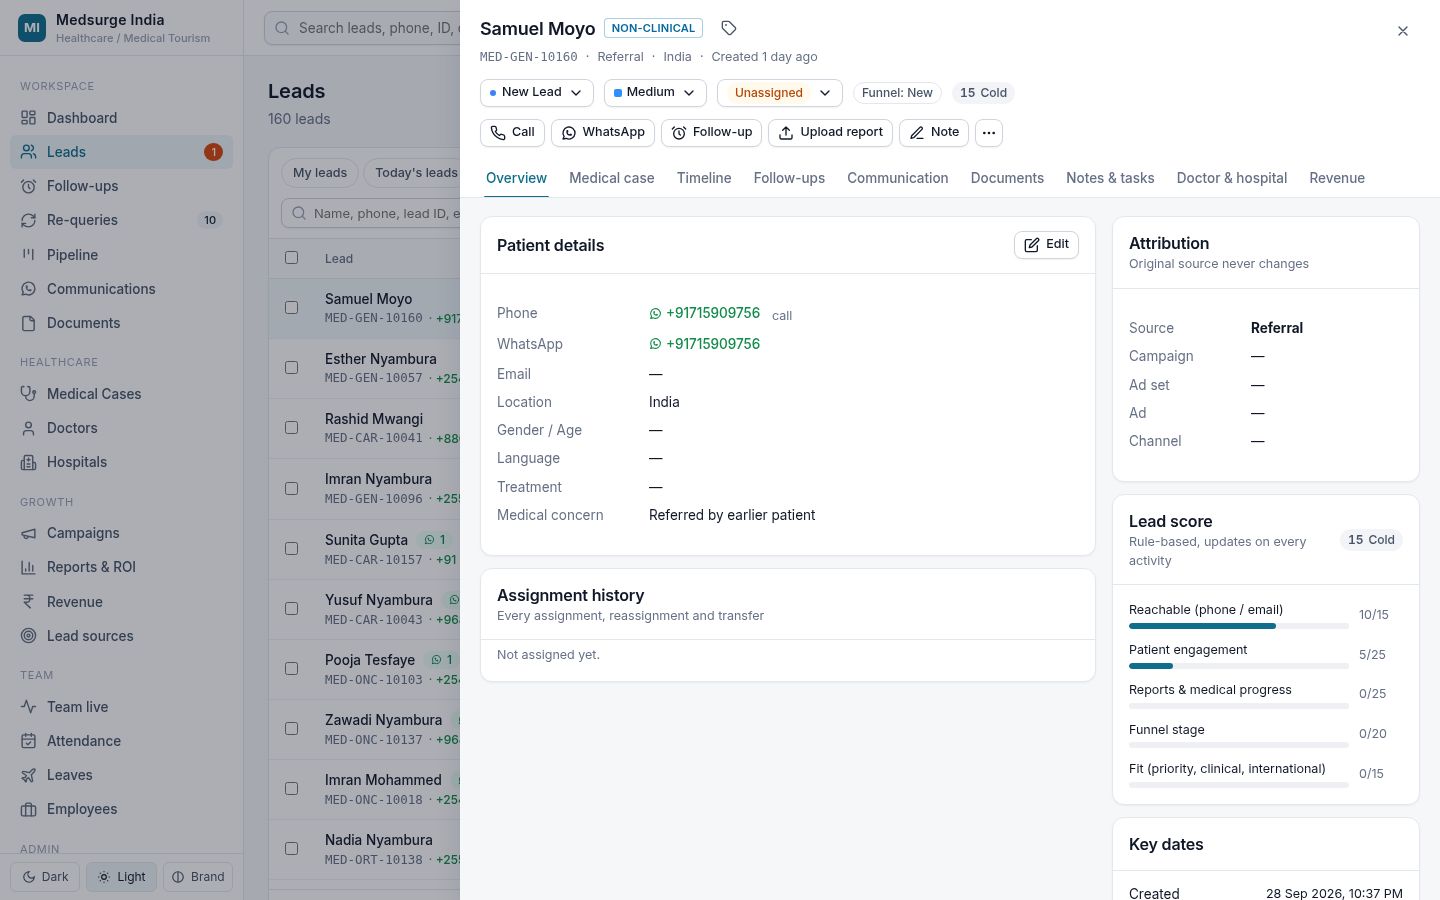
Task: Open Revenue in the left sidebar
Action: point(121,602)
